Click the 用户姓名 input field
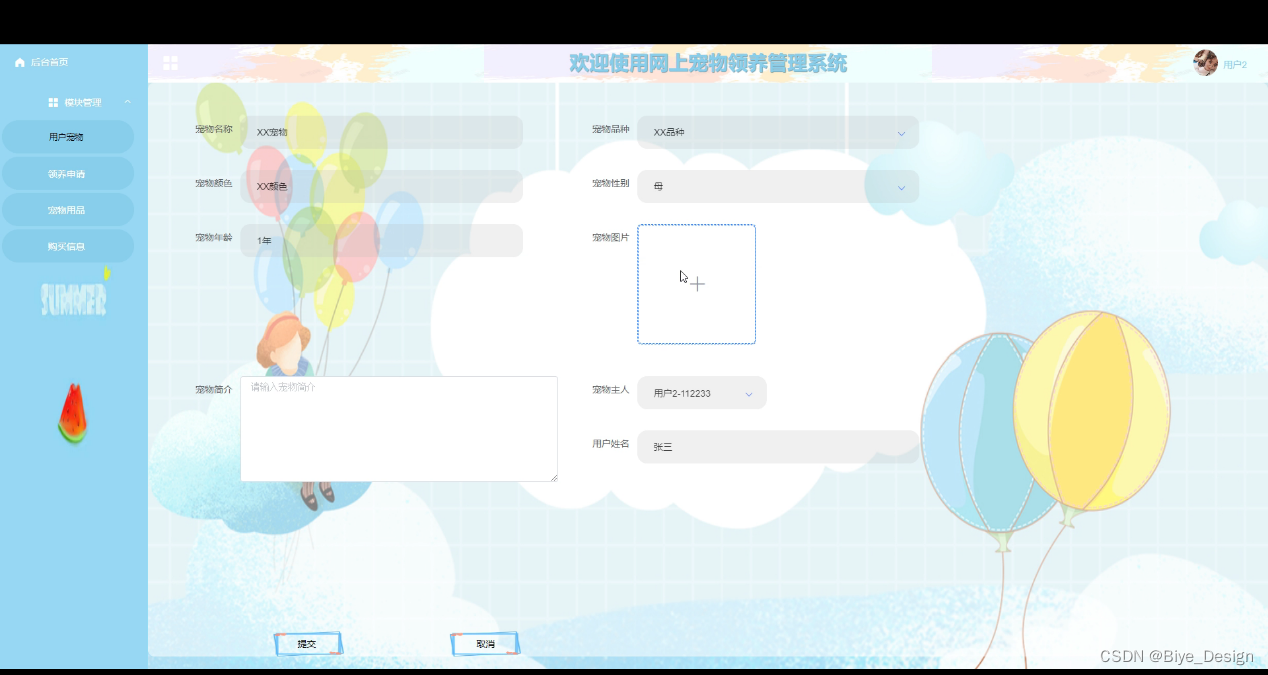Viewport: 1268px width, 675px height. [x=778, y=447]
